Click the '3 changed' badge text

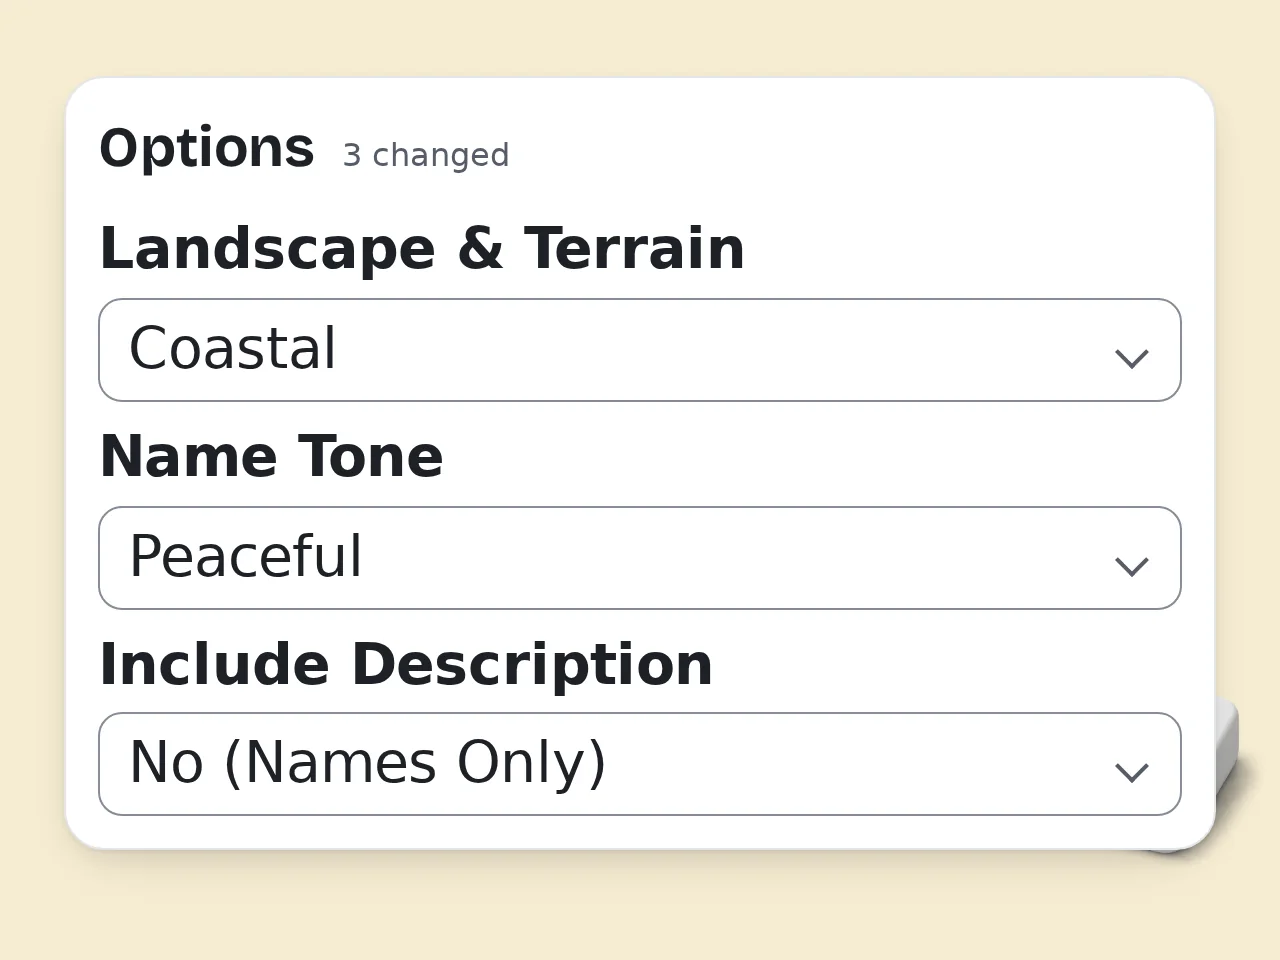click(426, 155)
